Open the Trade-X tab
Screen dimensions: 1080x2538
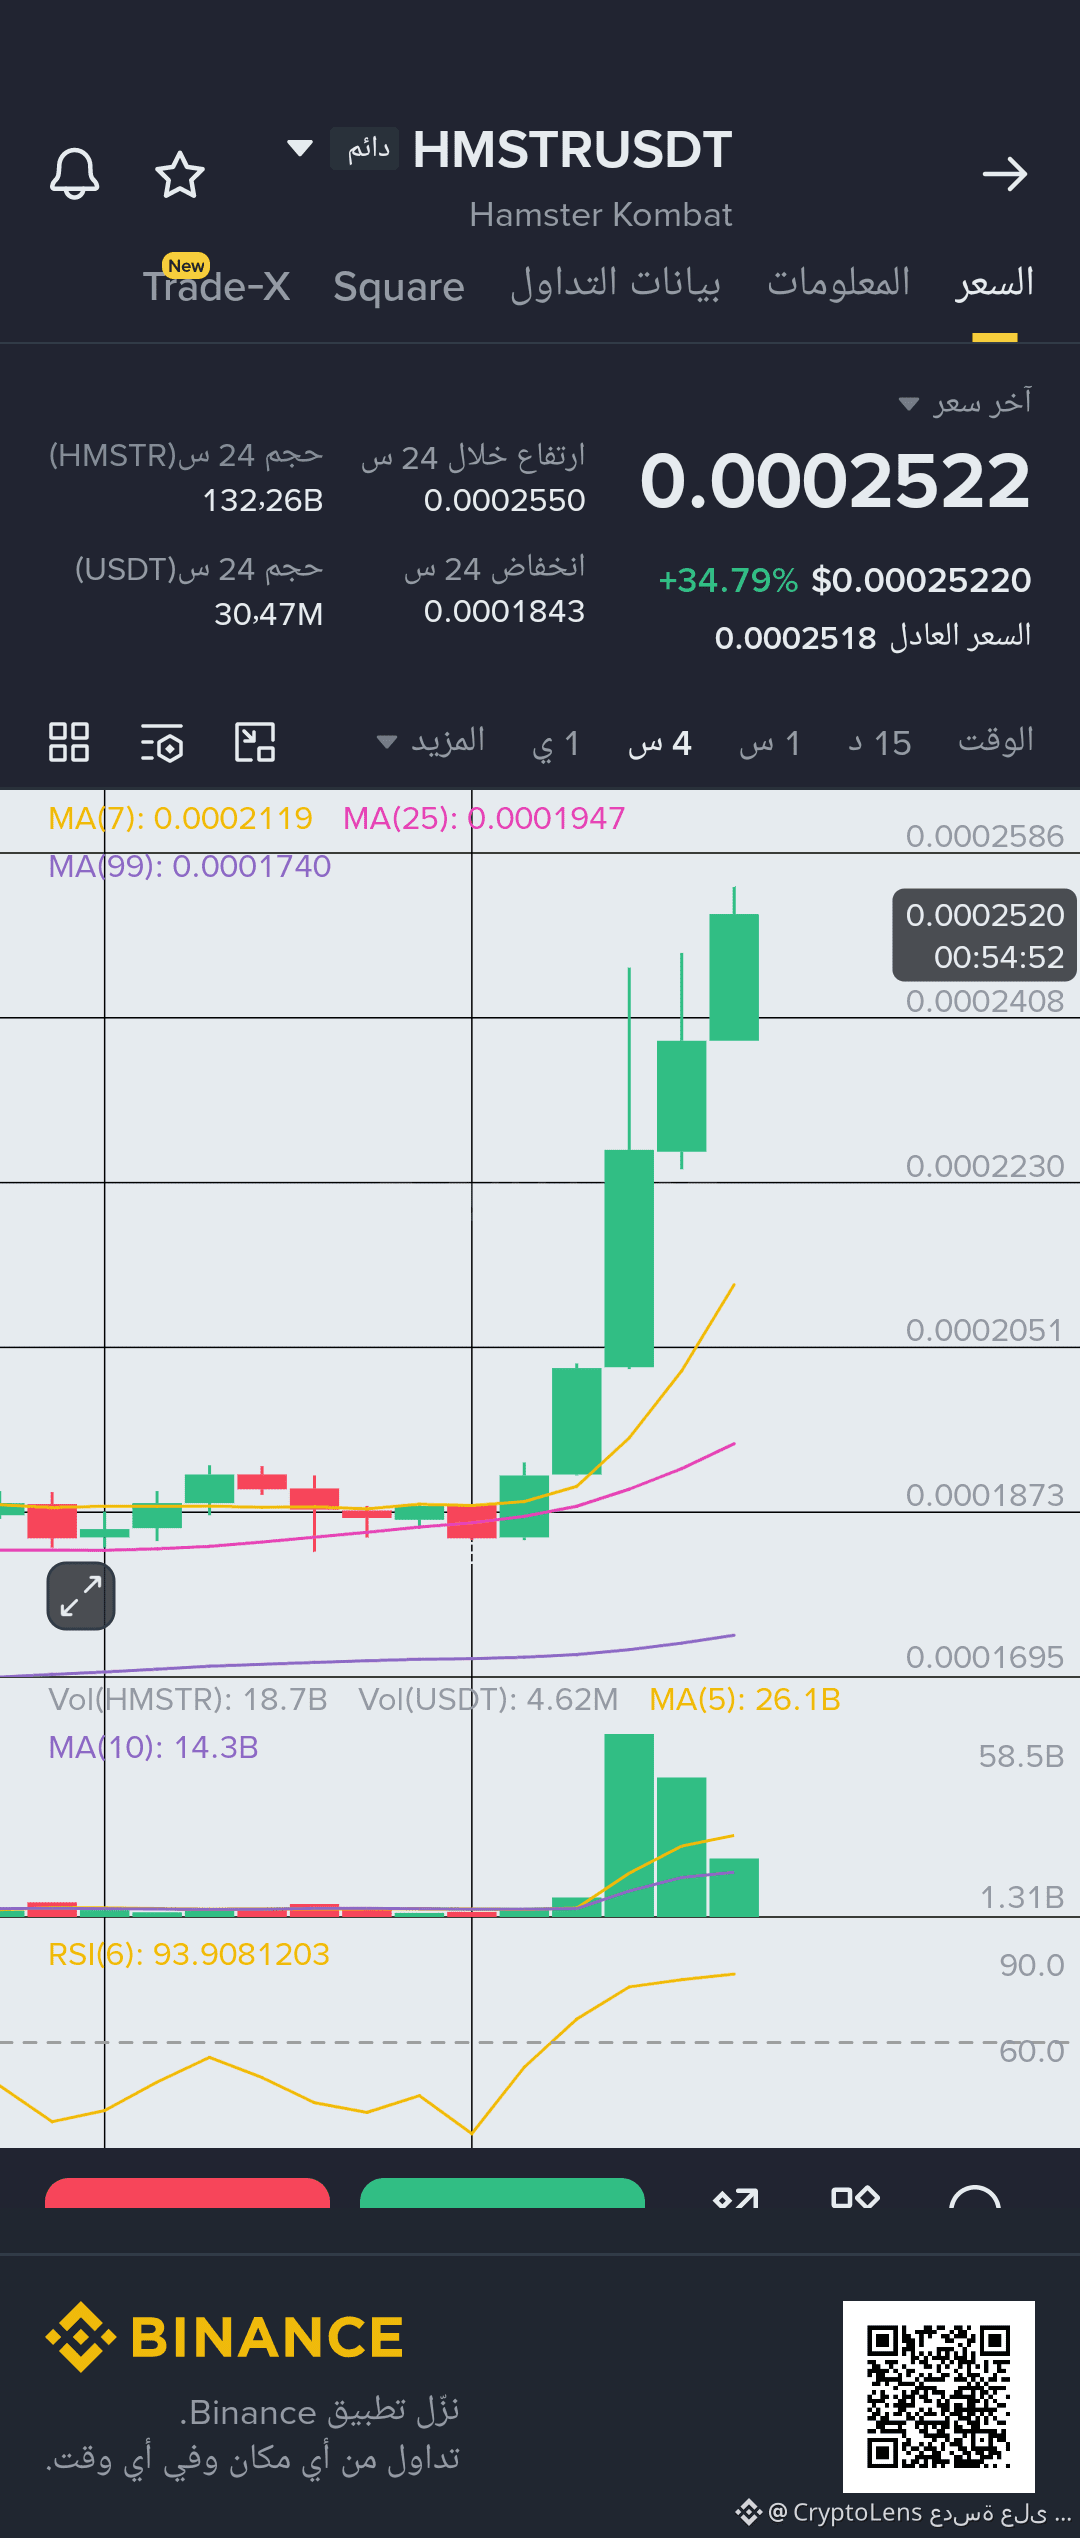[216, 285]
